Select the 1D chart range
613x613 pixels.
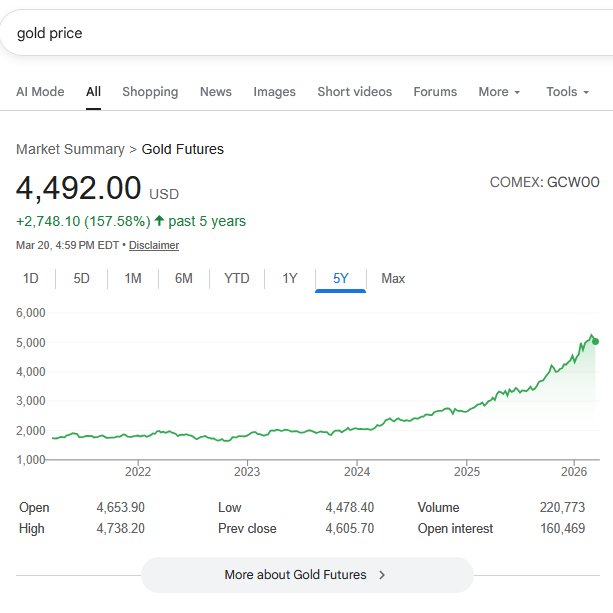point(30,278)
